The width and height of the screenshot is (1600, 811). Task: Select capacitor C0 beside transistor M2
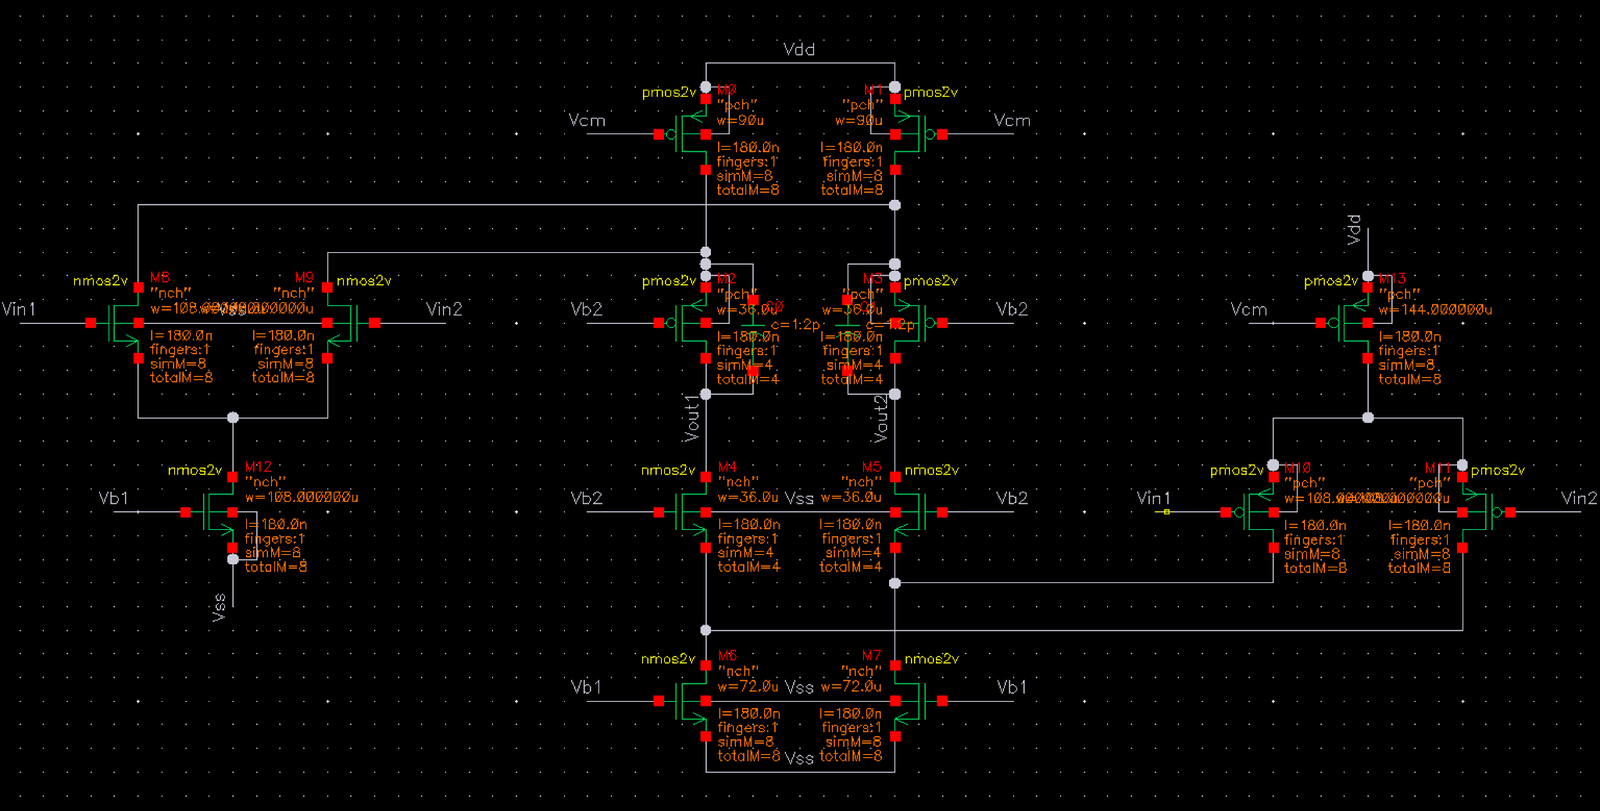tap(753, 334)
